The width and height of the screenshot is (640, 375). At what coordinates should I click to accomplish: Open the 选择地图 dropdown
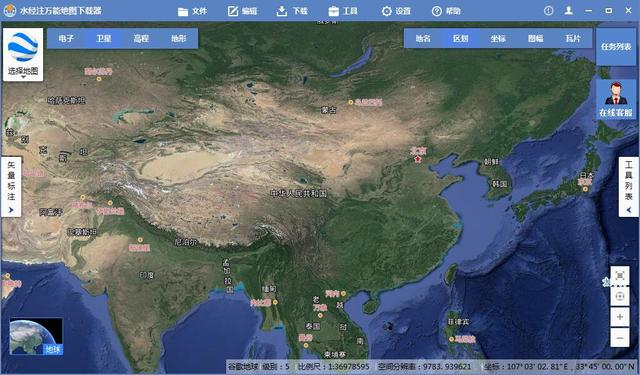click(x=23, y=72)
